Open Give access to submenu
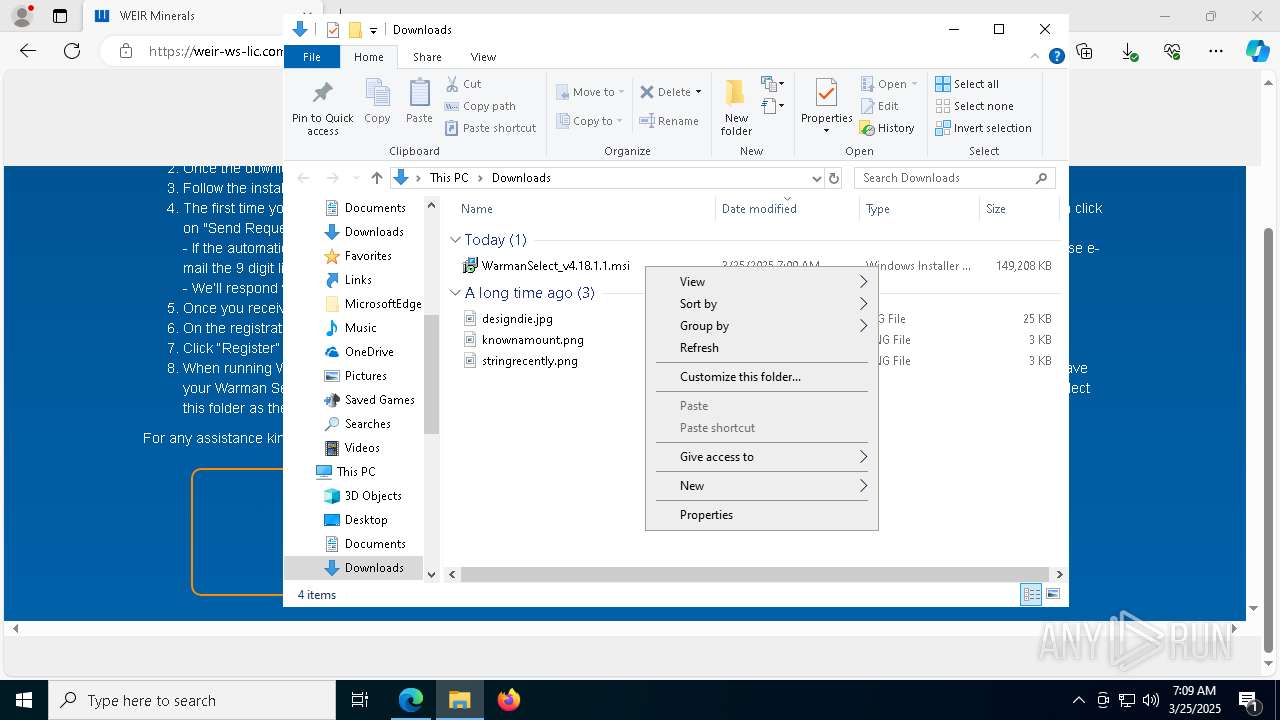This screenshot has width=1280, height=720. 762,457
